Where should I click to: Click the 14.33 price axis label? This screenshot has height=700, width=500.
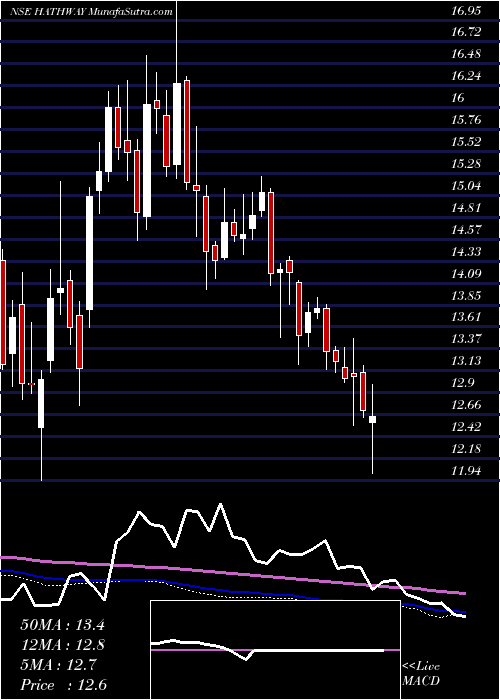(x=467, y=252)
